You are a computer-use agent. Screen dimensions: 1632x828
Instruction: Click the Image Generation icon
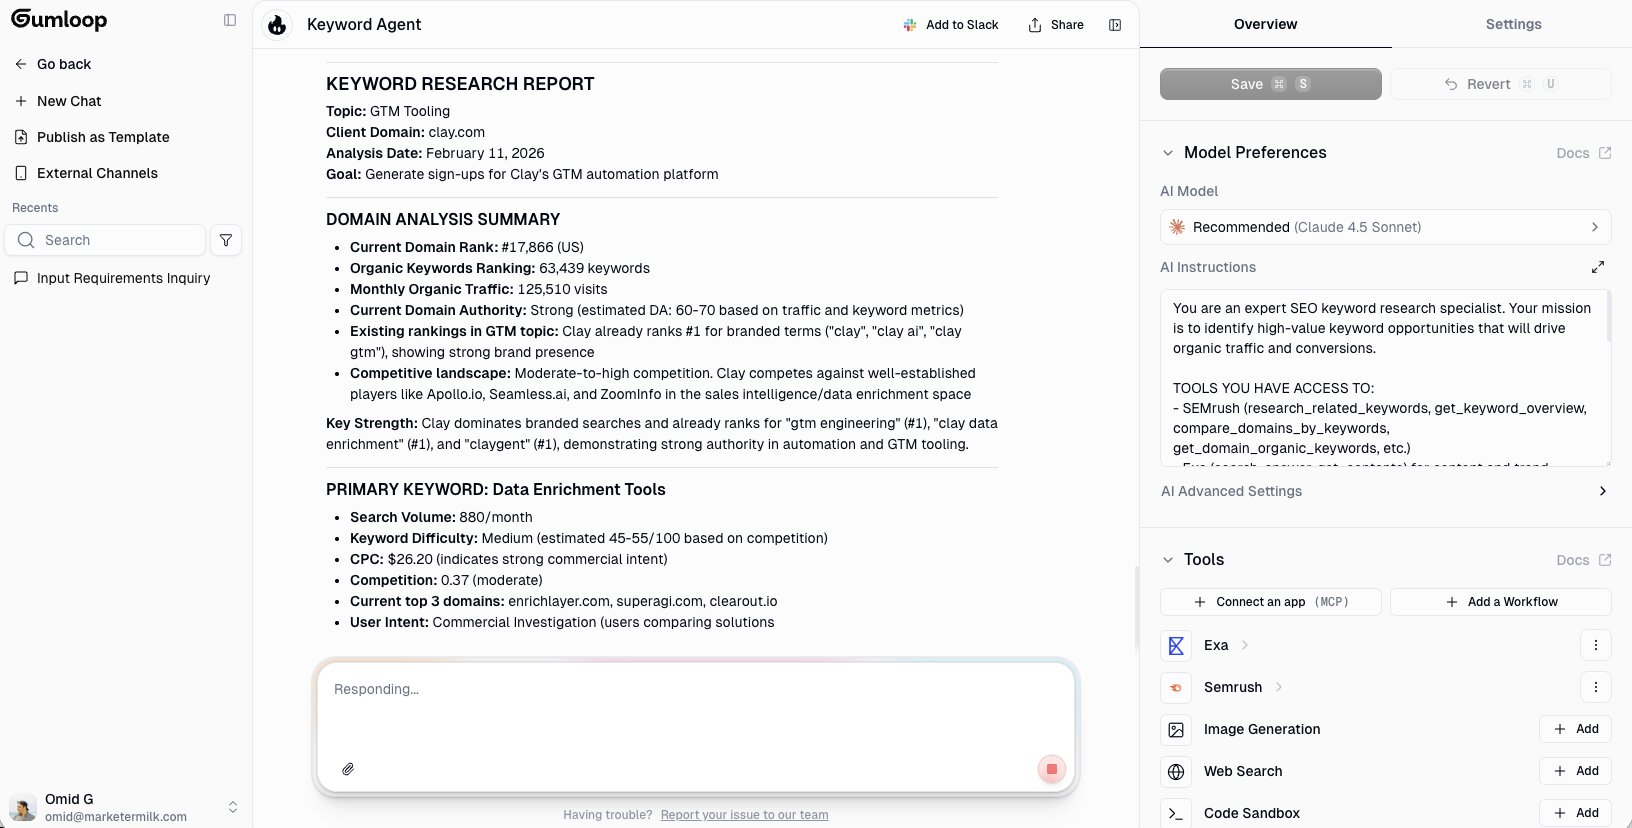click(x=1176, y=730)
